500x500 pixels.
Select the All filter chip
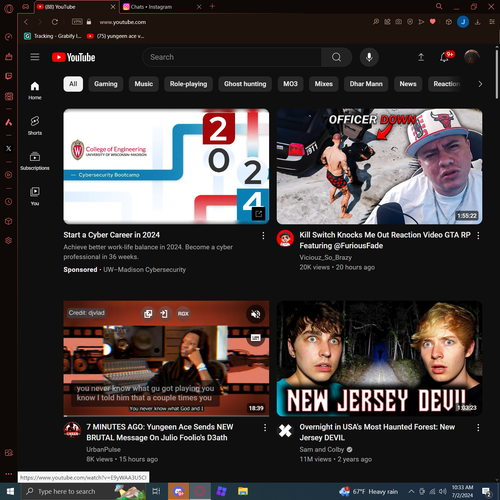point(73,84)
